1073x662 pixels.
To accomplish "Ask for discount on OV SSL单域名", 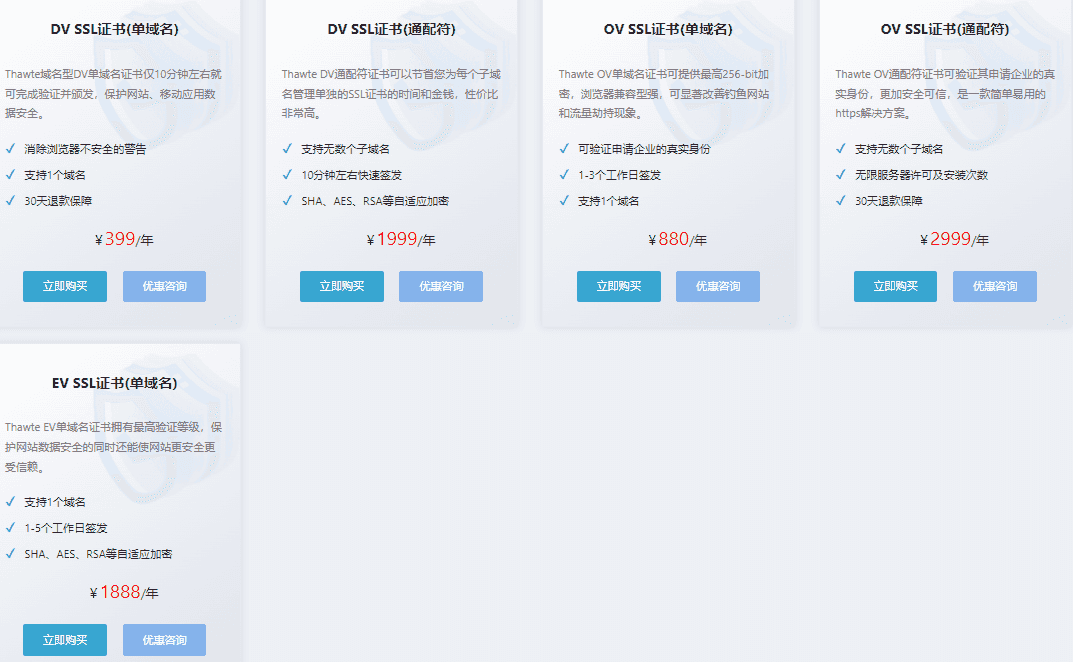I will pyautogui.click(x=718, y=286).
